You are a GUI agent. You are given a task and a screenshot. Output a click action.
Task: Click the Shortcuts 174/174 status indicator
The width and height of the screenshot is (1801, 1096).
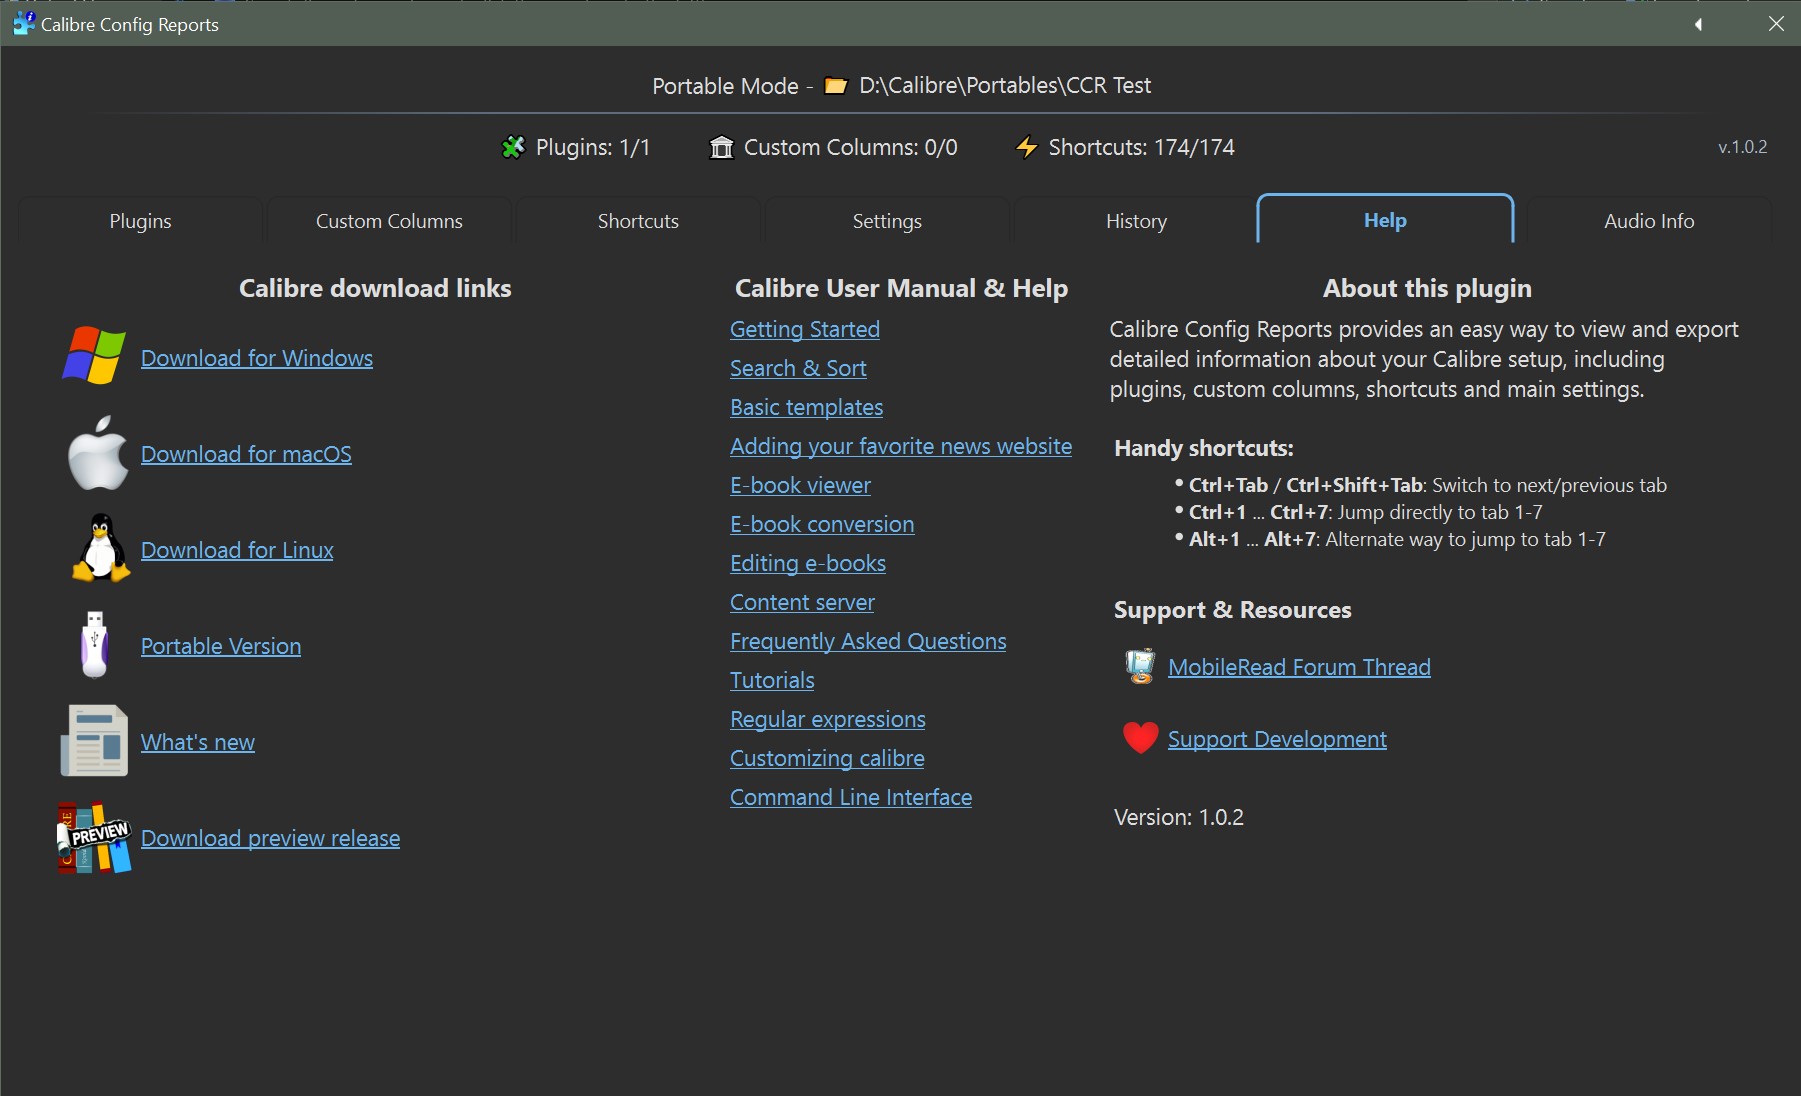(x=1125, y=147)
